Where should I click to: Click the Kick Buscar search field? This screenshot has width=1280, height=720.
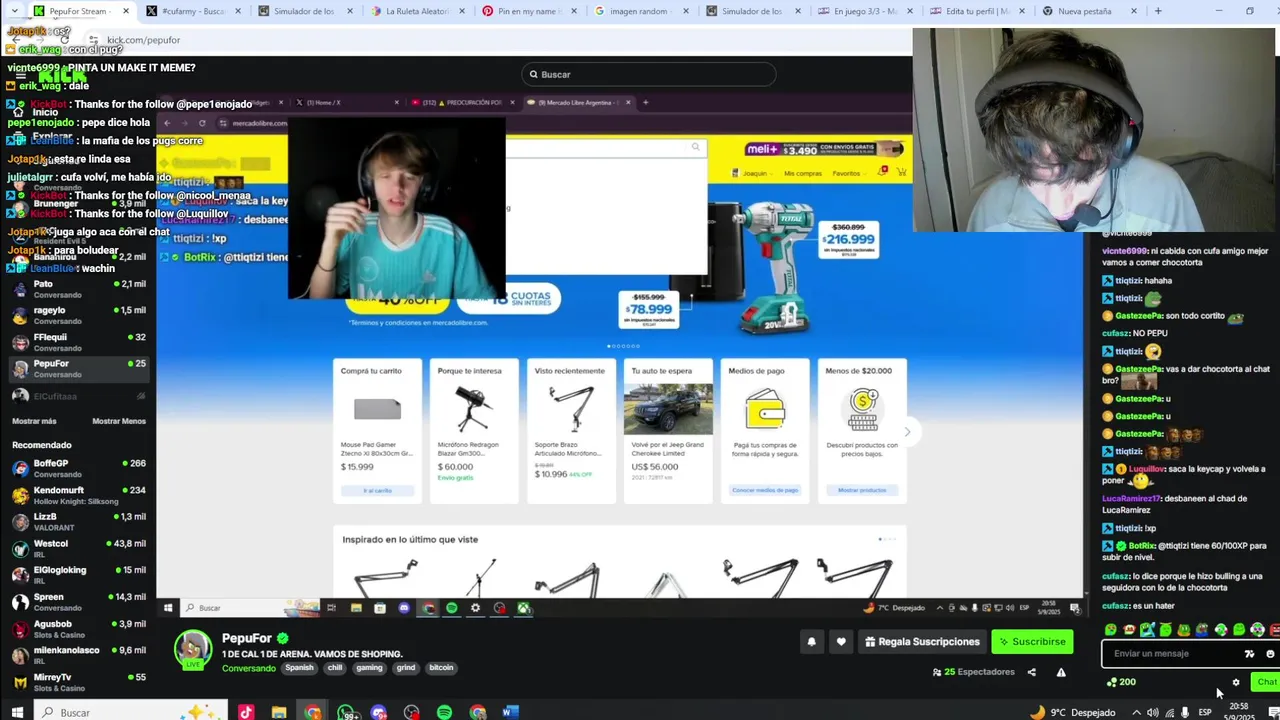click(x=648, y=74)
